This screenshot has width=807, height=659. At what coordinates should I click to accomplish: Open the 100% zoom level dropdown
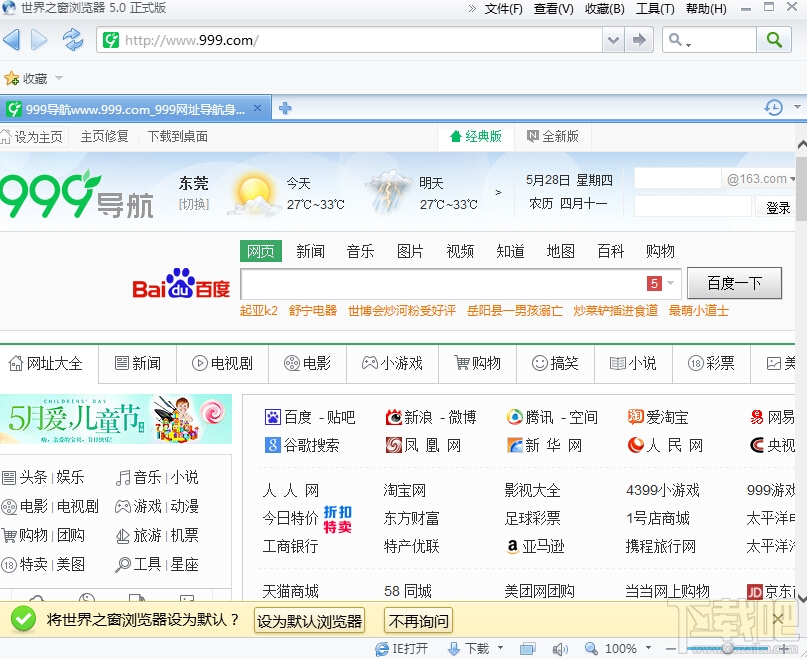(x=648, y=648)
